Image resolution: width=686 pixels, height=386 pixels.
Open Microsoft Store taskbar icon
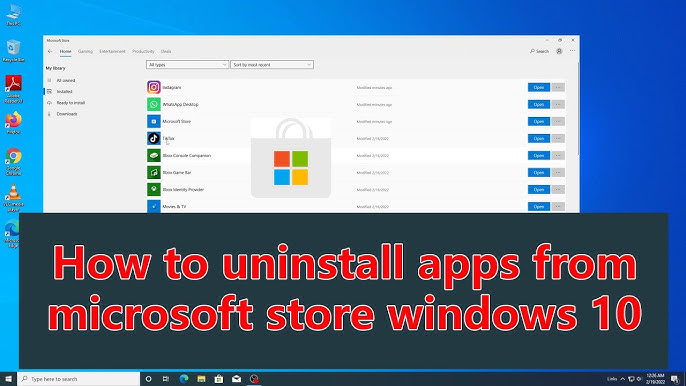click(x=219, y=379)
